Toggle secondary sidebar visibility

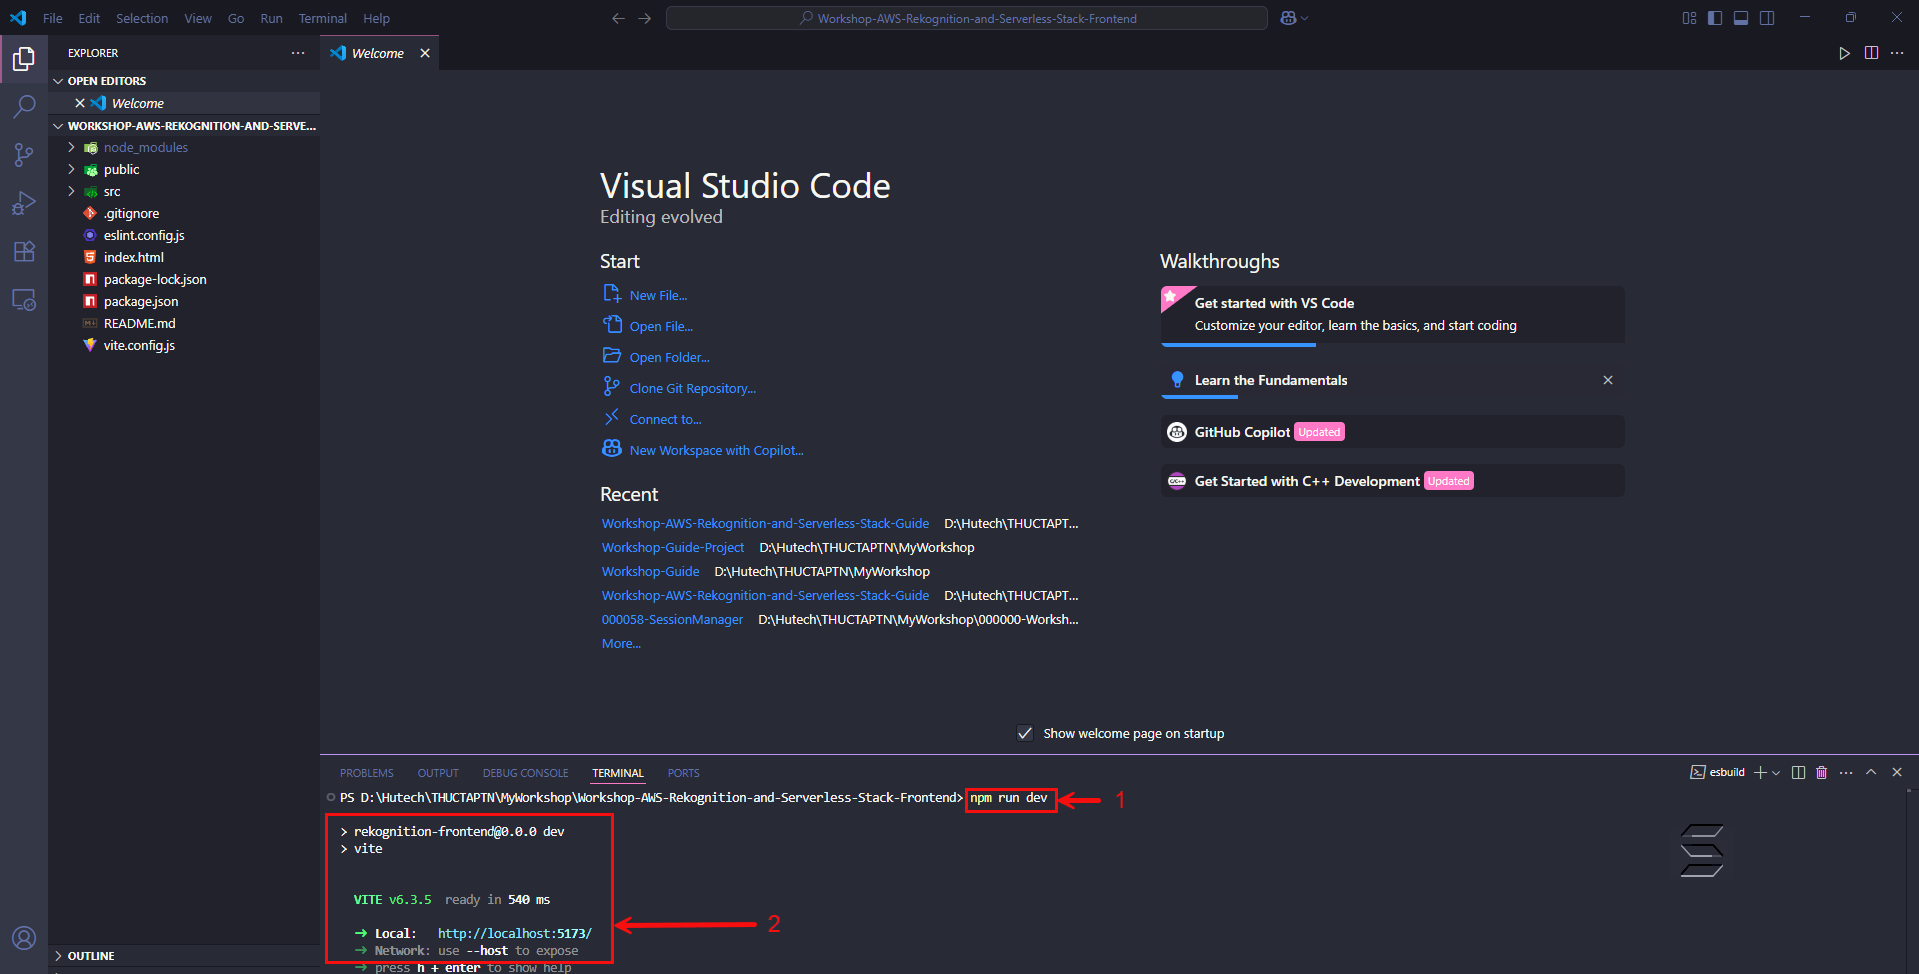tap(1767, 18)
